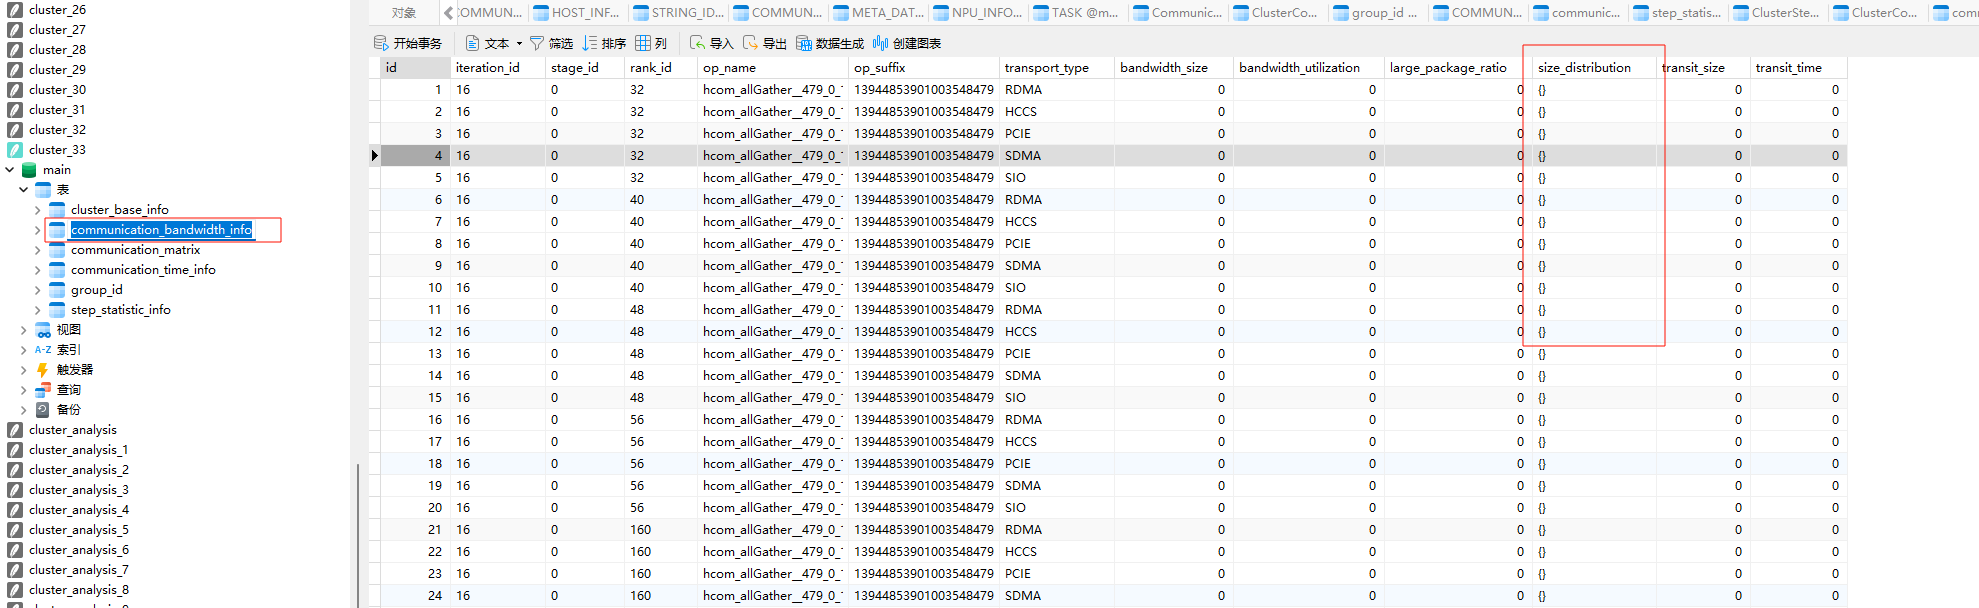
Task: Click the row indicator arrow of row 4
Action: click(x=374, y=156)
